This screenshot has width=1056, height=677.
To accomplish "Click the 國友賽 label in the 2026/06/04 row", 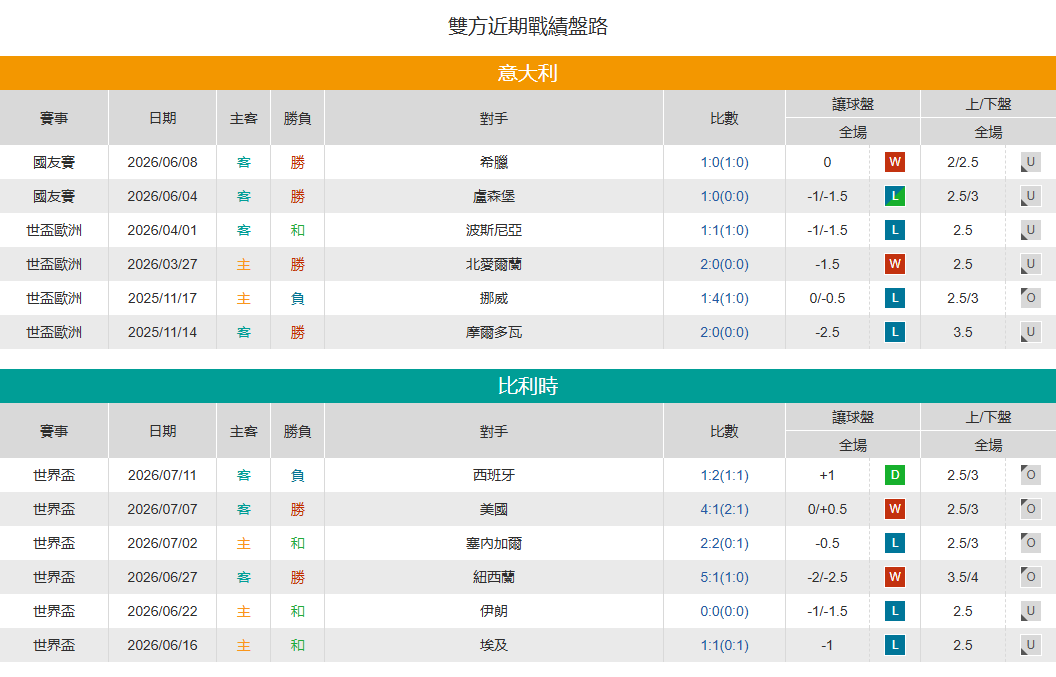I will click(x=54, y=196).
